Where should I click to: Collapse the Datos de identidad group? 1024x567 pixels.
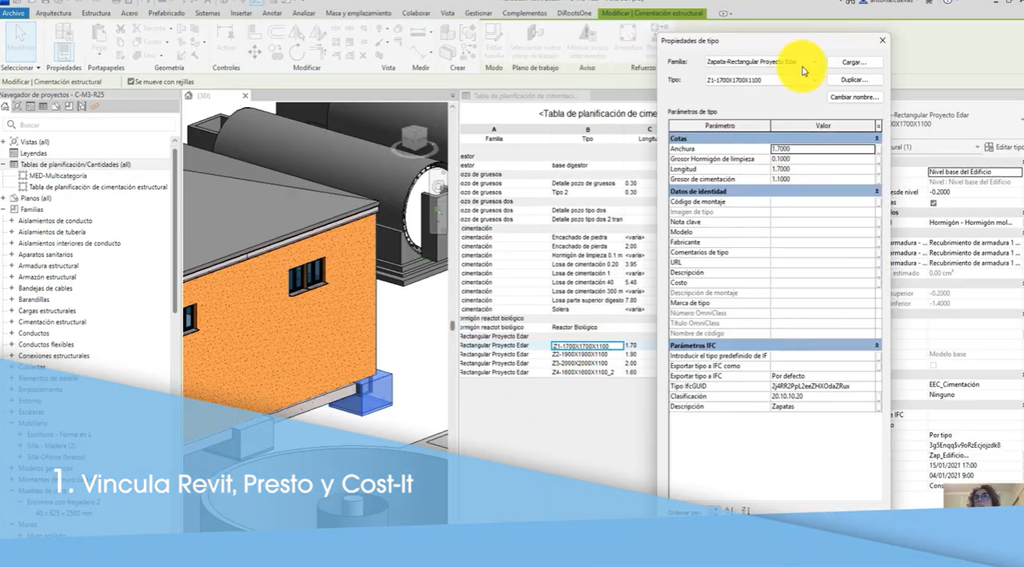876,191
